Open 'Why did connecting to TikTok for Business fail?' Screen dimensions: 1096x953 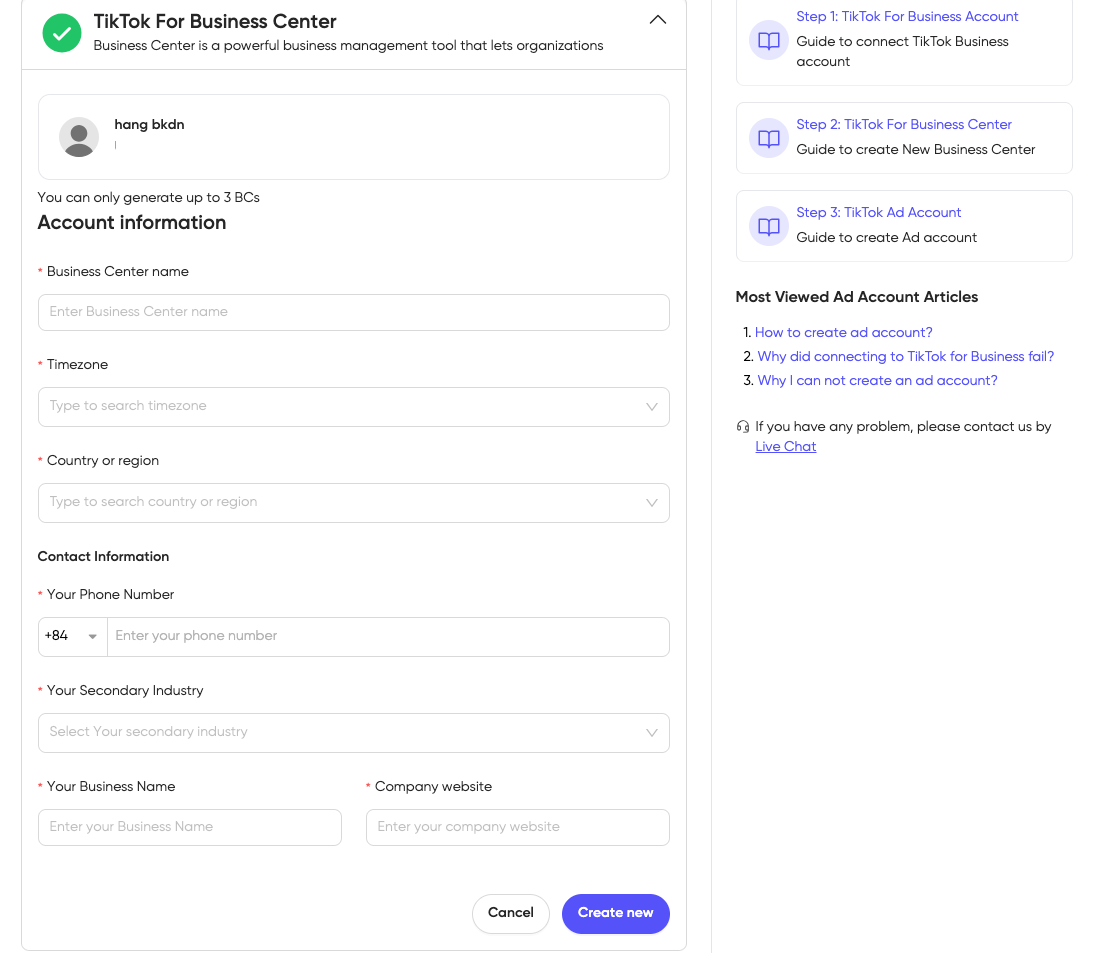click(905, 356)
